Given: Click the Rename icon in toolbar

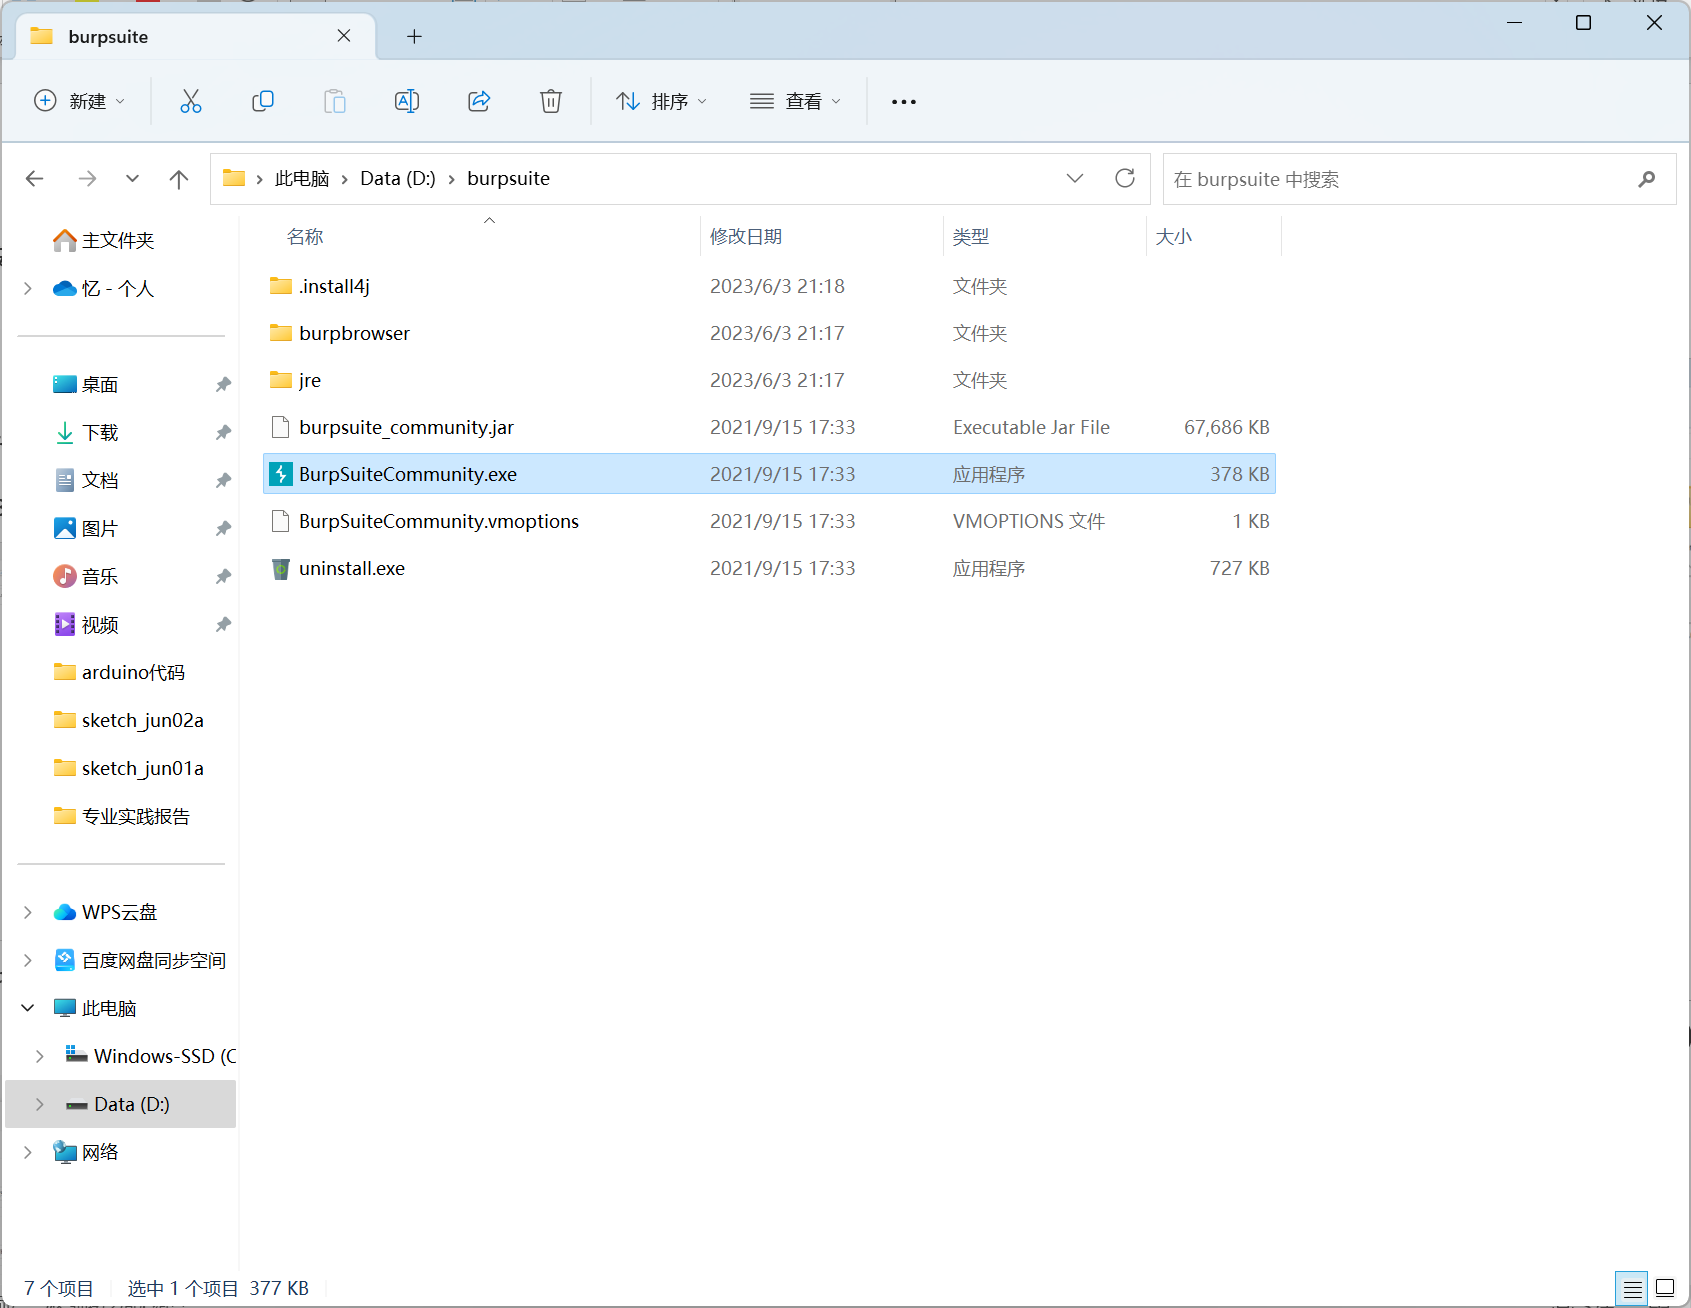Looking at the screenshot, I should click(407, 101).
